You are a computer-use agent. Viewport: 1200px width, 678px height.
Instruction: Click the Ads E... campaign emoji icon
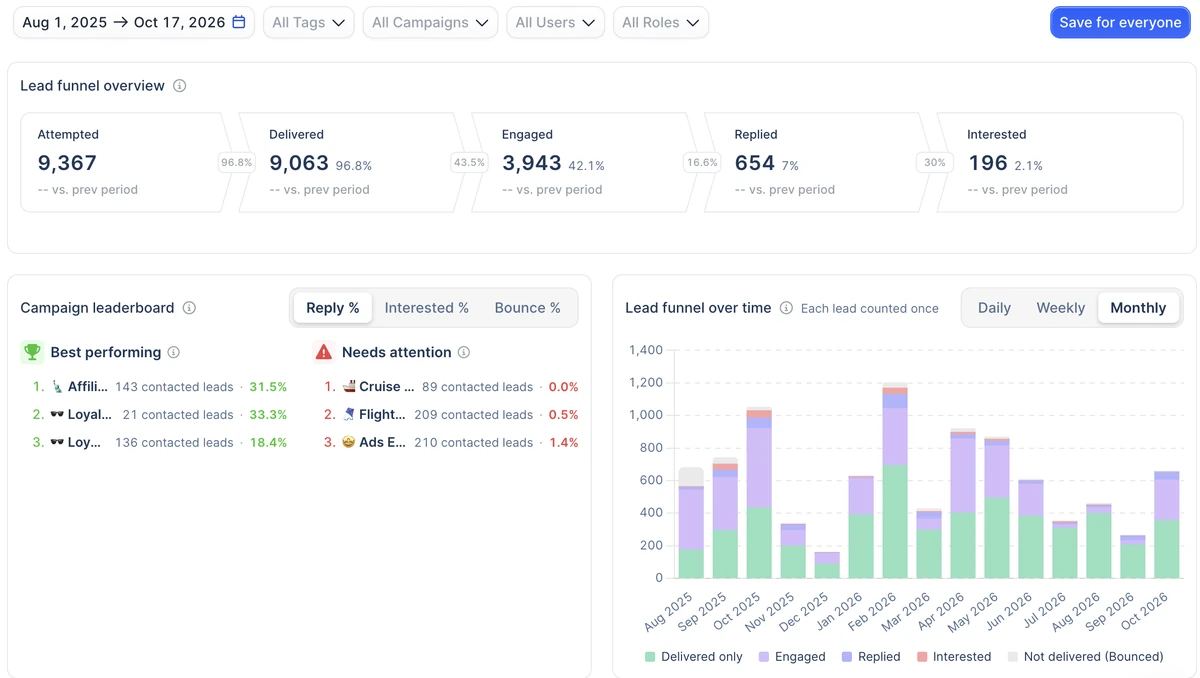349,443
